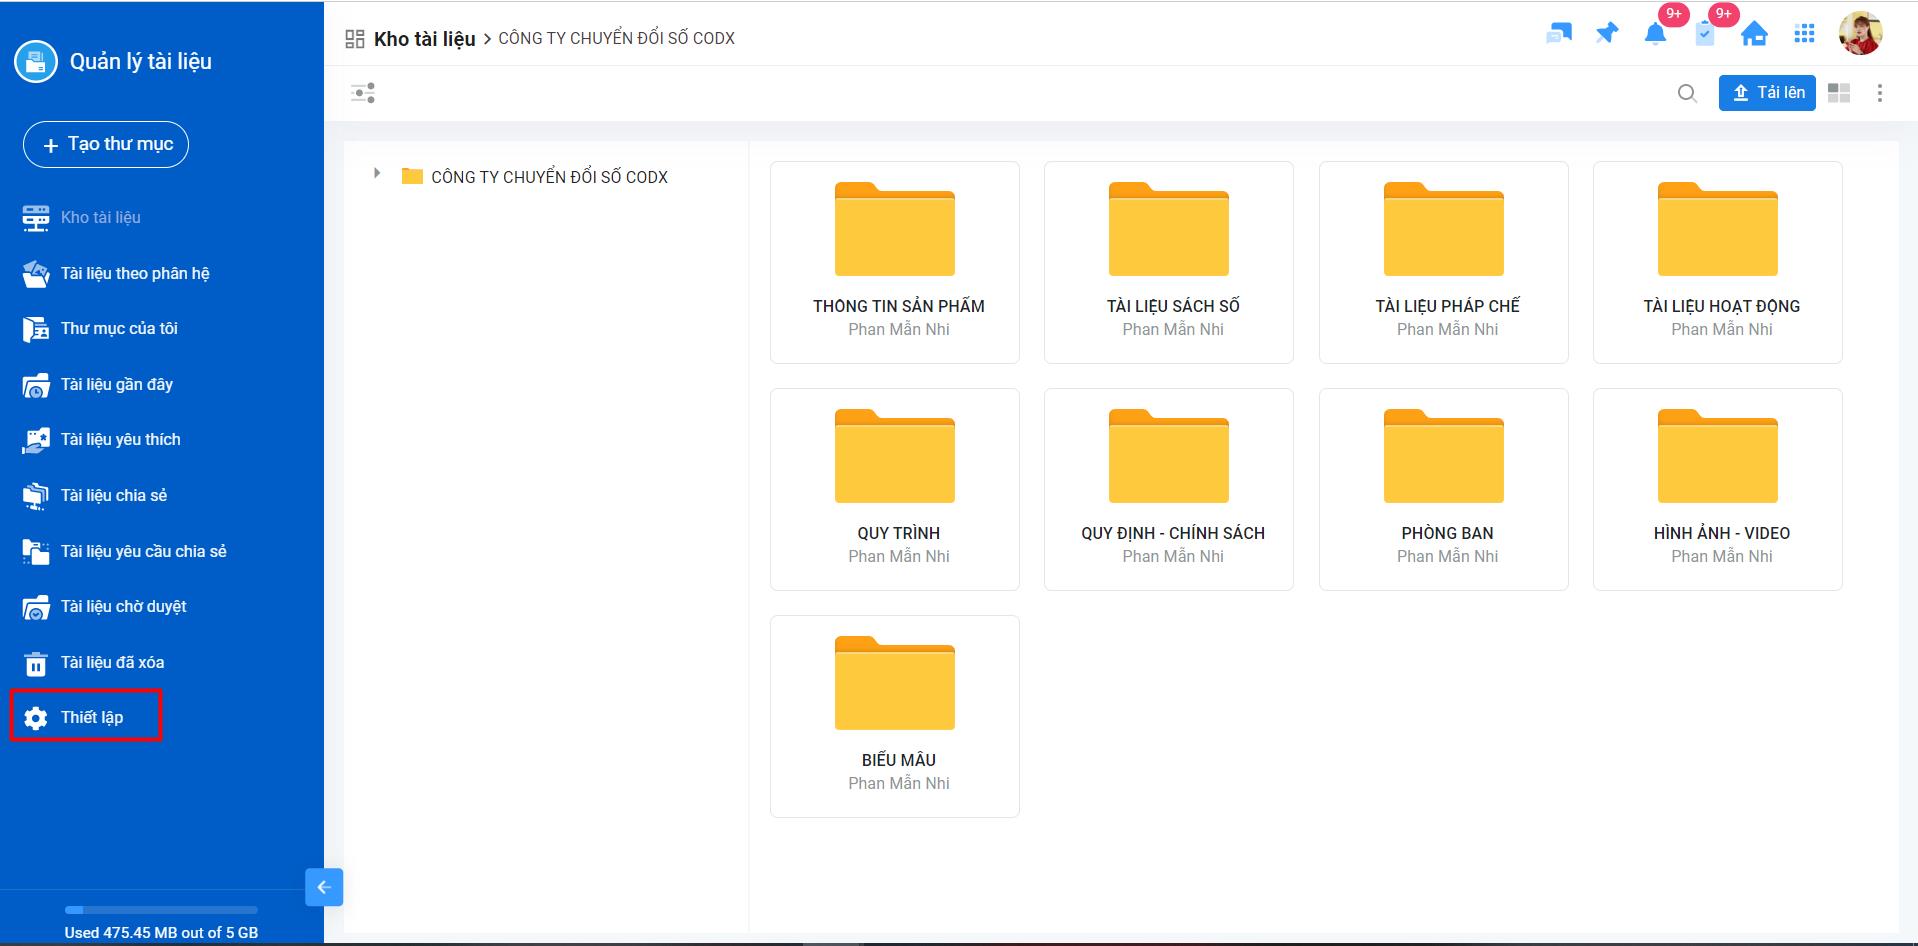The width and height of the screenshot is (1918, 946).
Task: Open the Kho tài liệu sidebar item
Action: tap(83, 218)
